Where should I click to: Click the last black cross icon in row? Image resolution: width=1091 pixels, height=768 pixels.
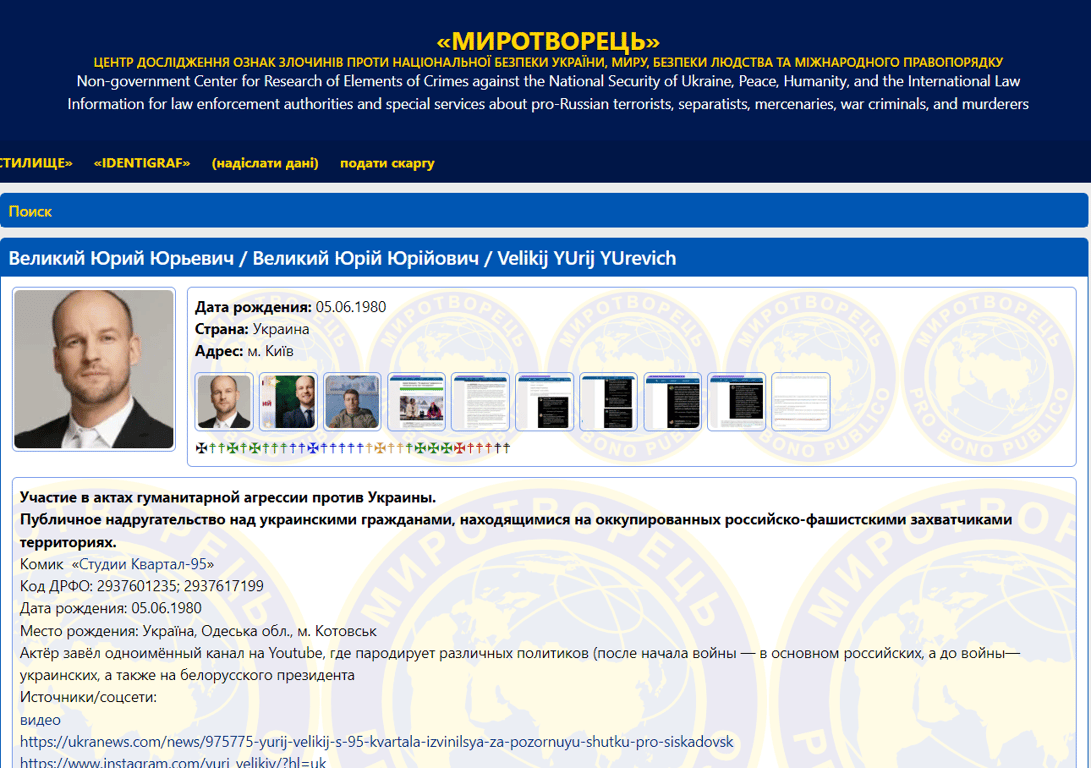506,448
